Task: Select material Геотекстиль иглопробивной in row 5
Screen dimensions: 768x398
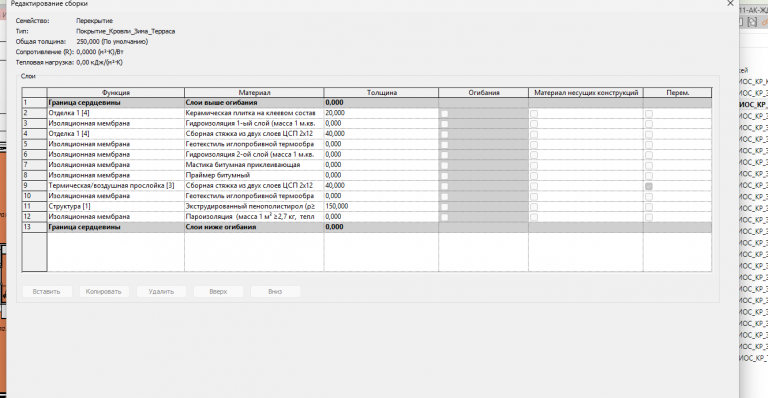Action: [x=254, y=144]
